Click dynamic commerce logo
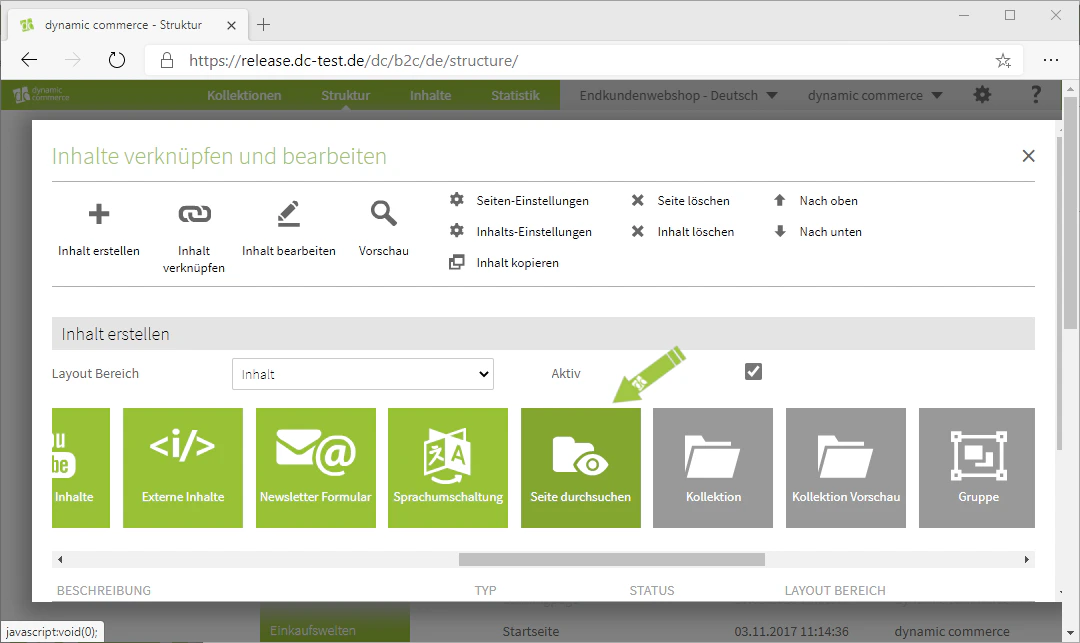The height and width of the screenshot is (643, 1080). pyautogui.click(x=41, y=94)
